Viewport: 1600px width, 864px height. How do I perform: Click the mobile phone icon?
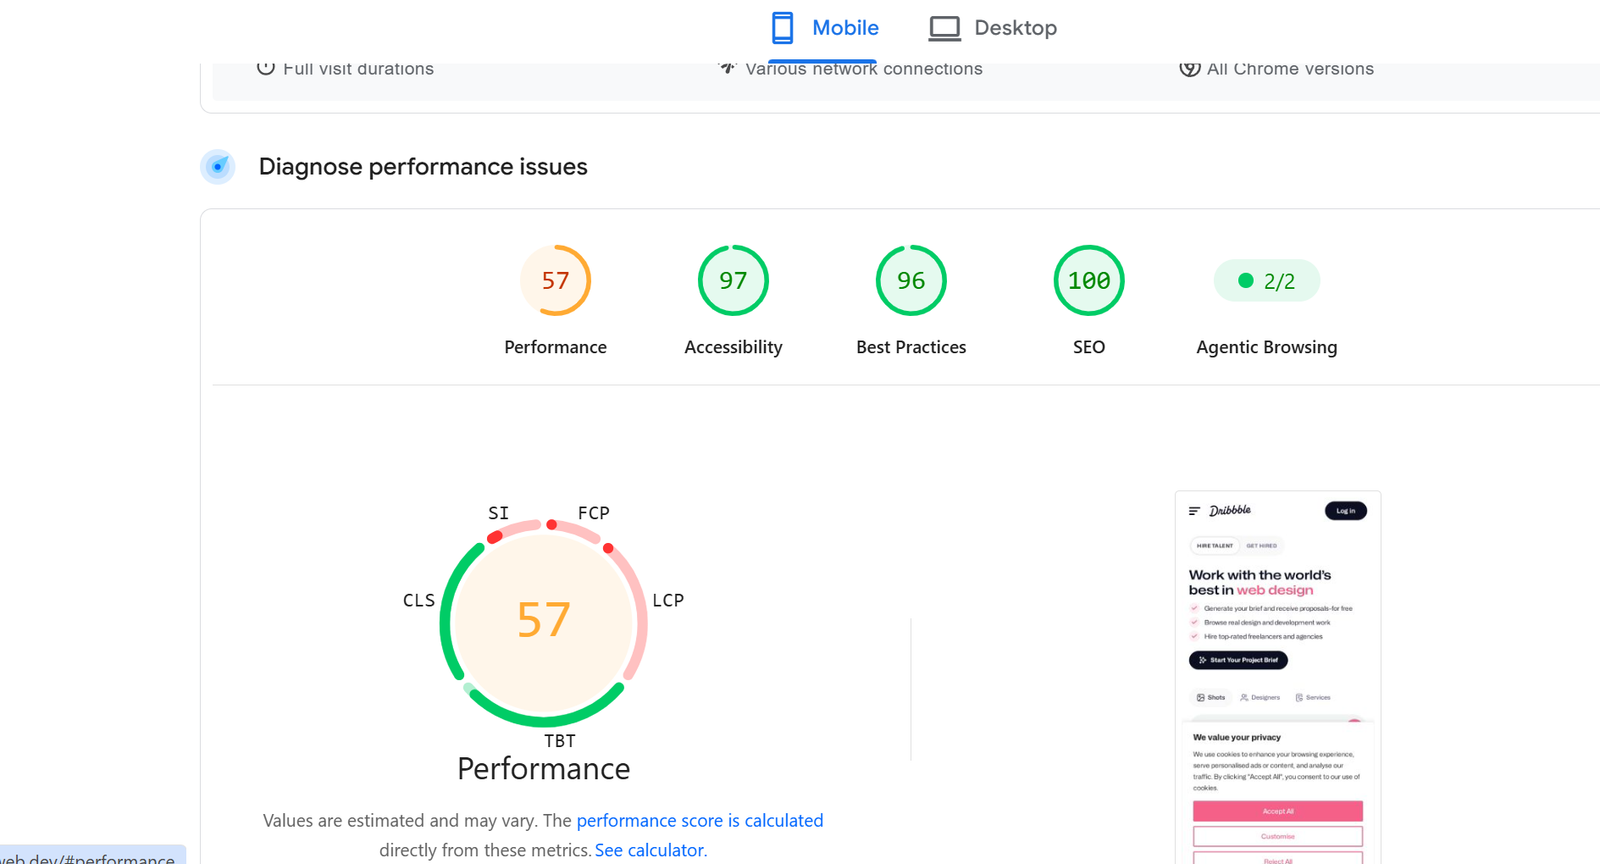pos(782,28)
